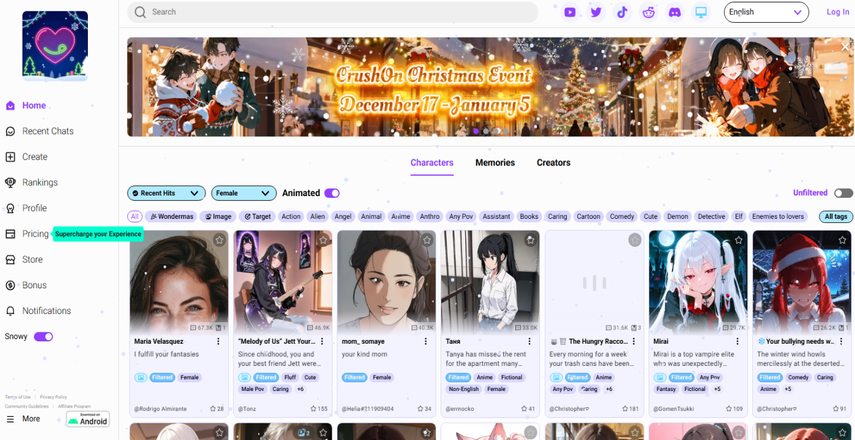Open more options for Melody of Us
This screenshot has width=855, height=440.
tap(322, 341)
